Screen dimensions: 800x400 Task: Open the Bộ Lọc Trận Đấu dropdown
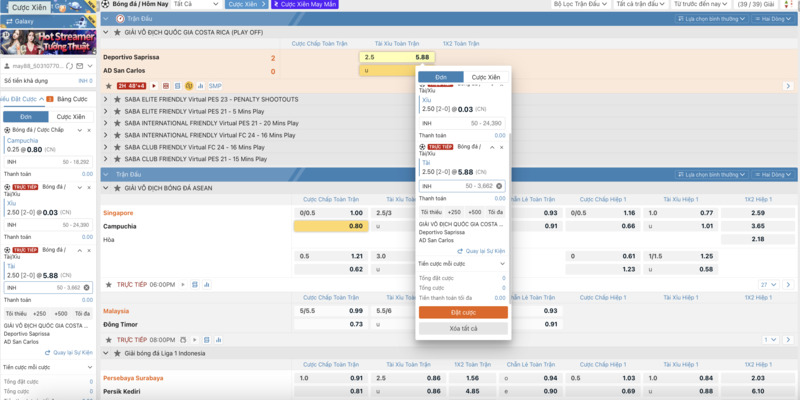click(x=581, y=4)
